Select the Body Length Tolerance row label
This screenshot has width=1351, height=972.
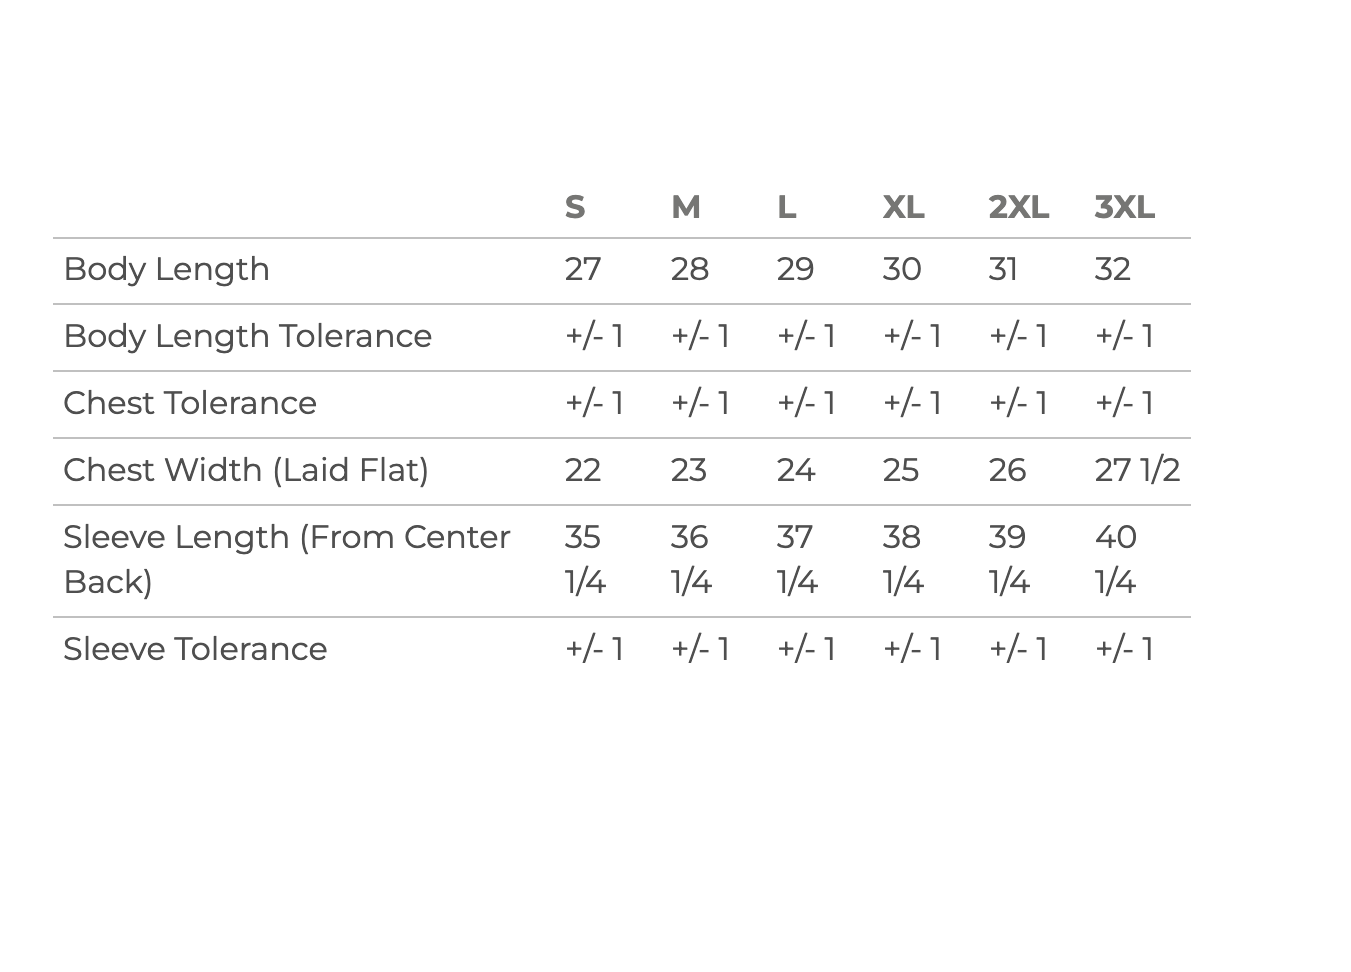point(248,336)
